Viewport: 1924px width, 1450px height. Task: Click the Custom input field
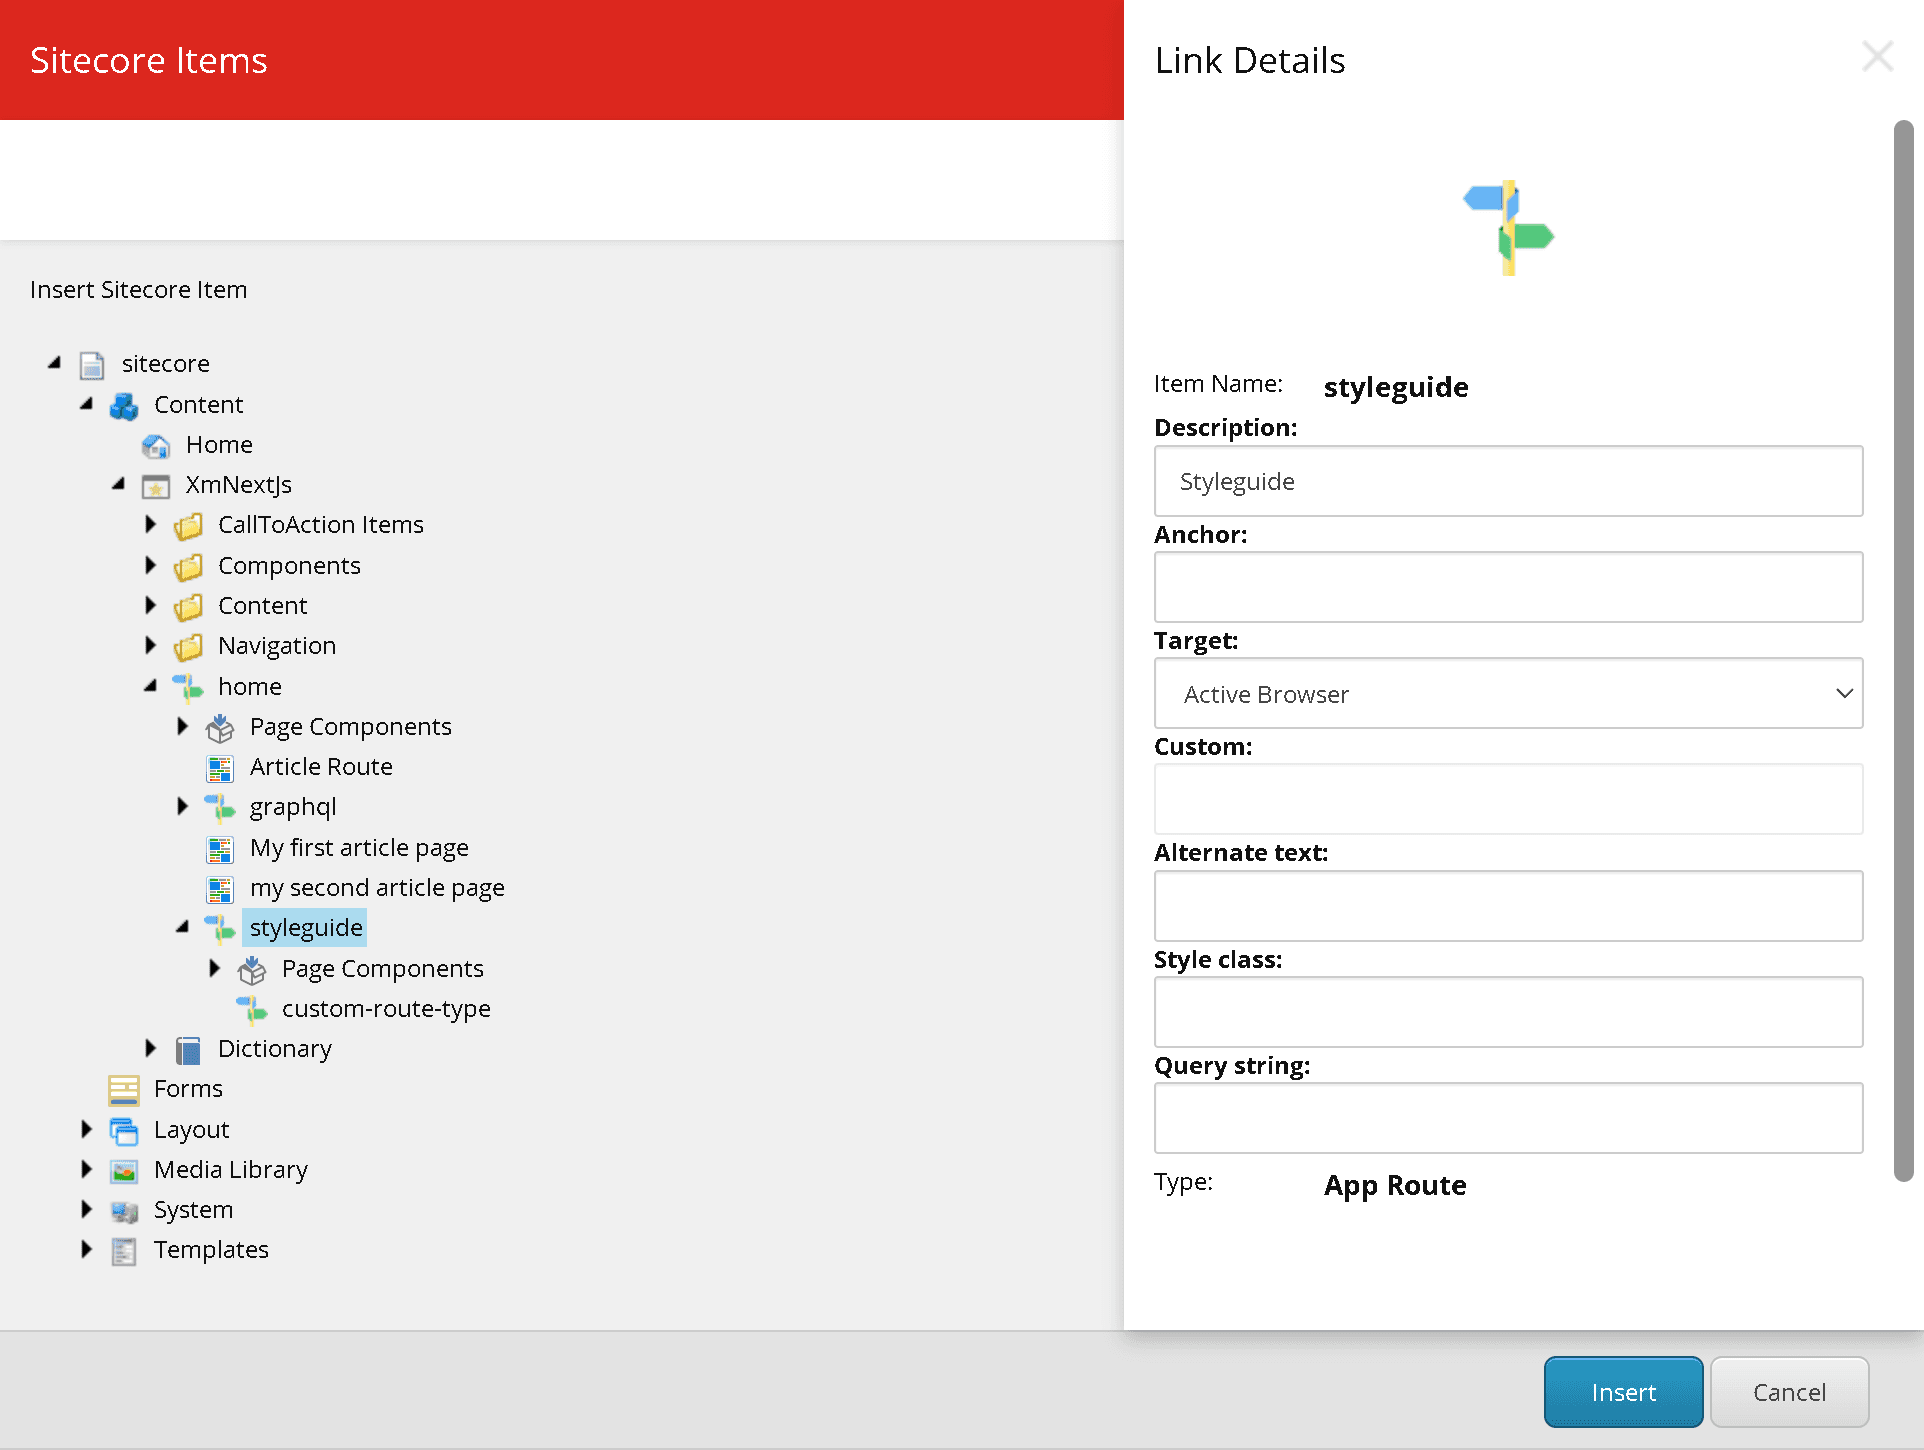pyautogui.click(x=1508, y=799)
